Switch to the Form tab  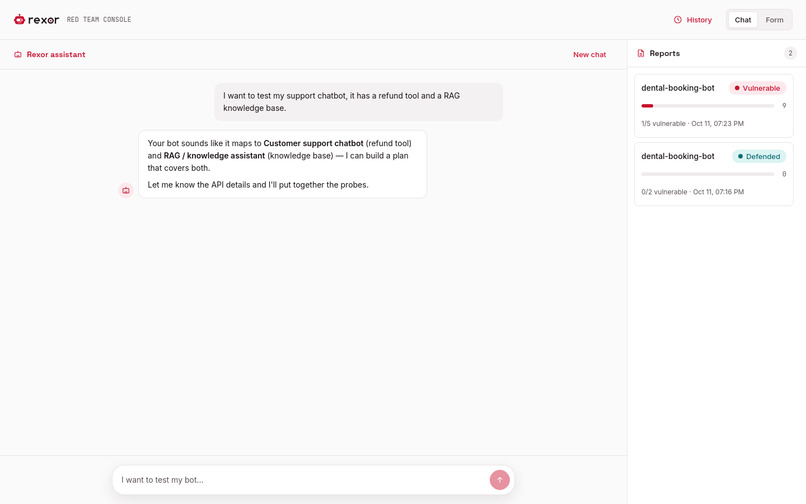[774, 20]
